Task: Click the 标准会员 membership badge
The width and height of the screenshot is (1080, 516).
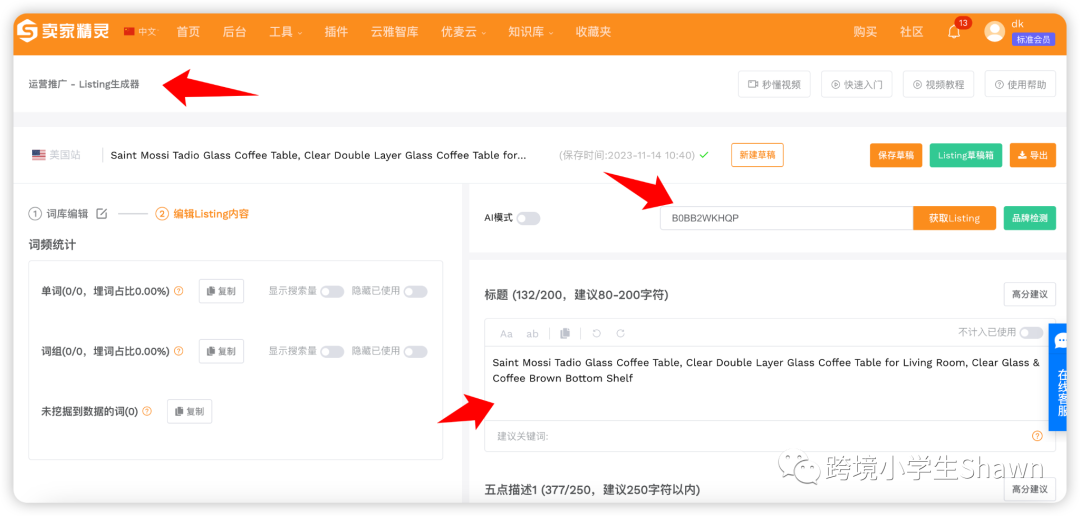Action: pos(1032,40)
